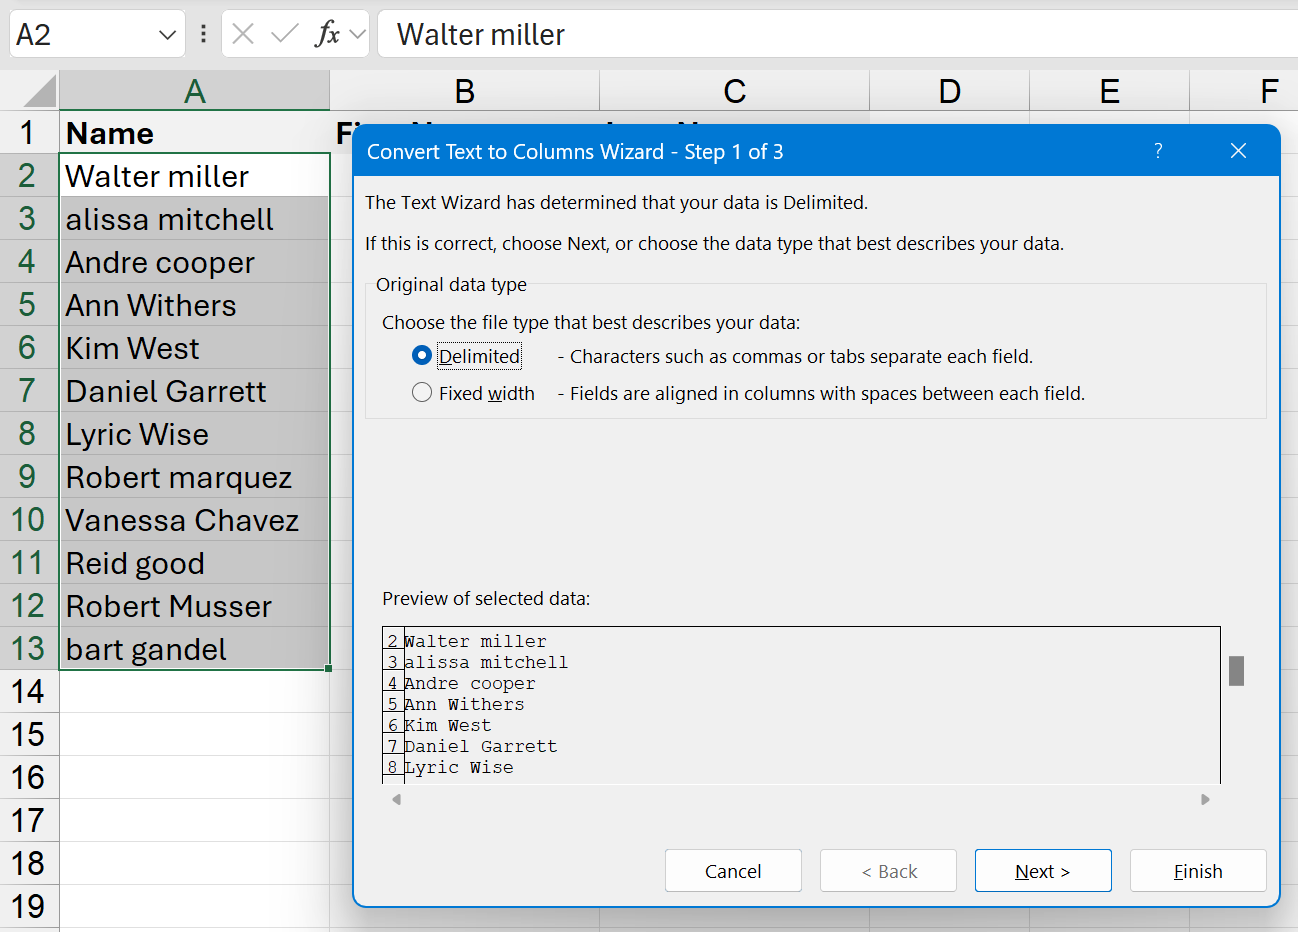This screenshot has height=932, width=1298.
Task: Click the formula bar Enter checkmark icon
Action: (284, 34)
